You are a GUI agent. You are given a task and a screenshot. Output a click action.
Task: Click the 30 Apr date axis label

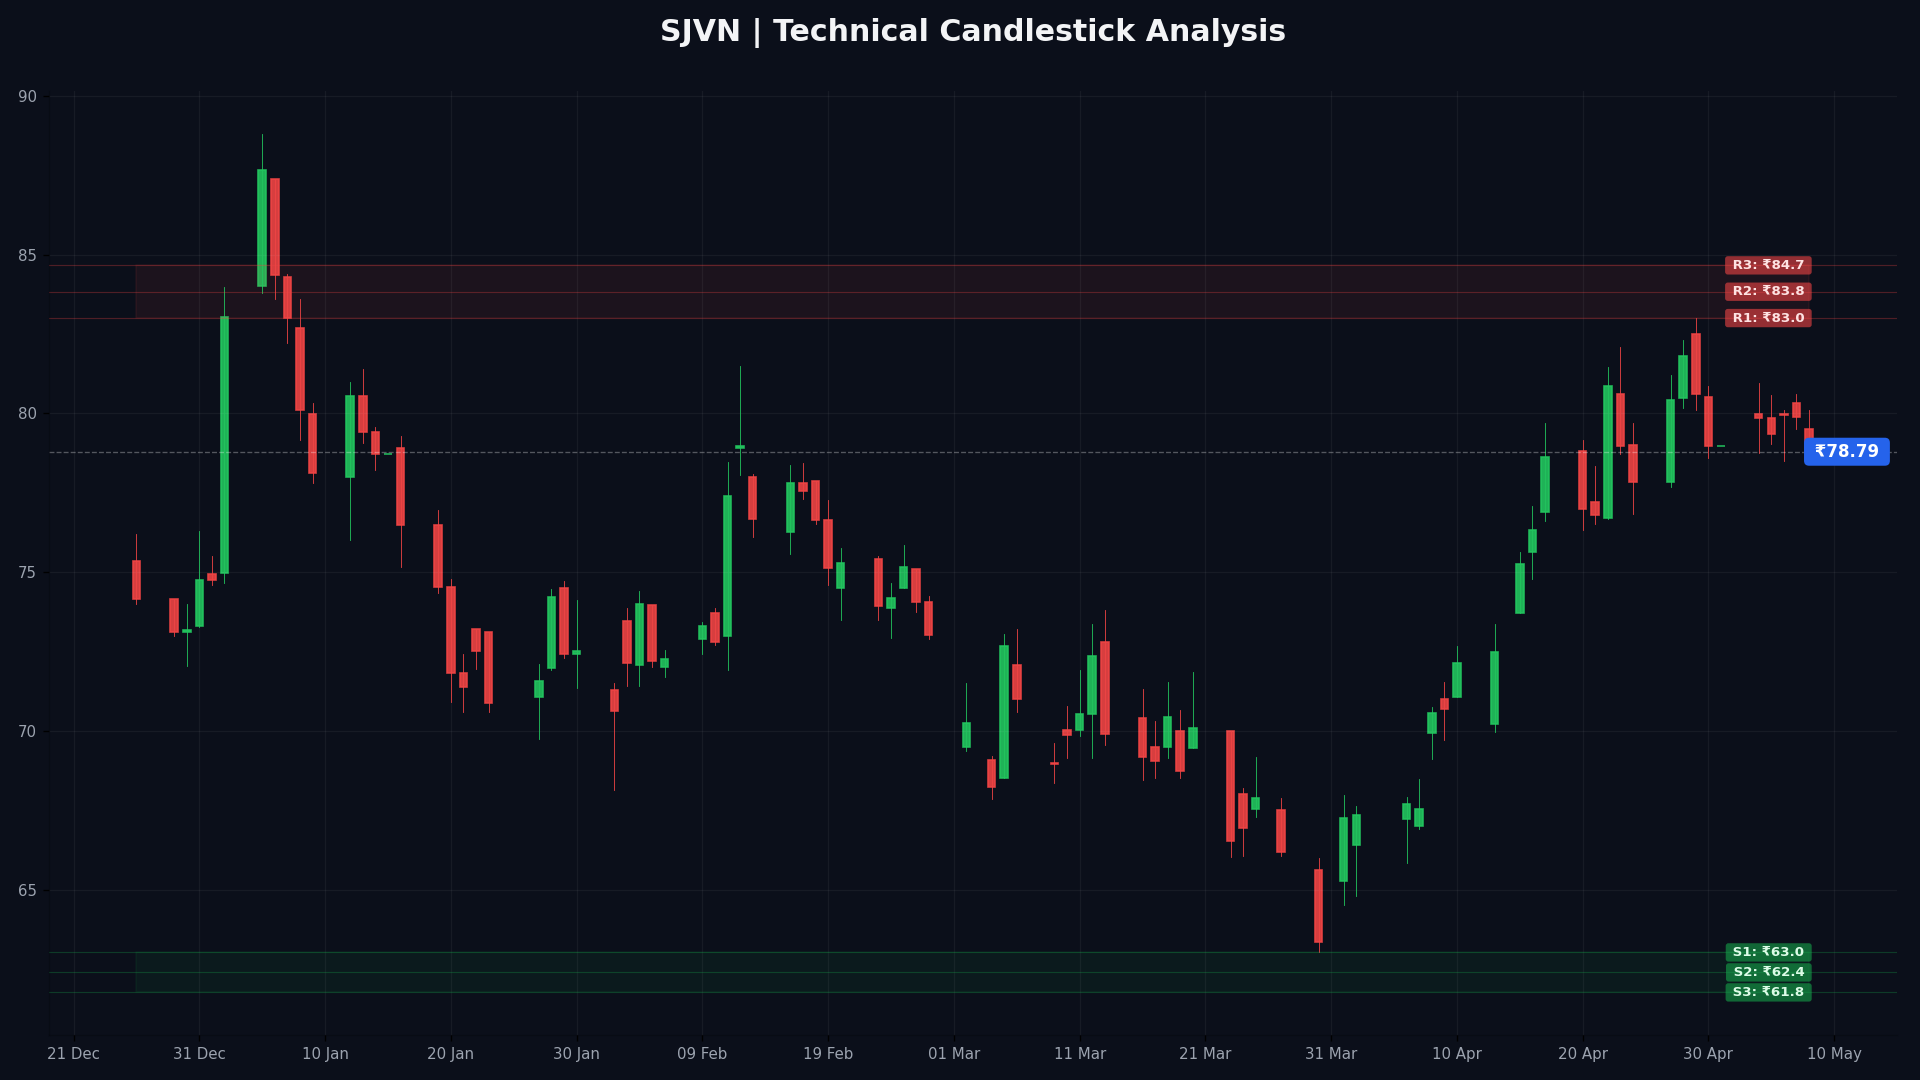tap(1708, 1054)
